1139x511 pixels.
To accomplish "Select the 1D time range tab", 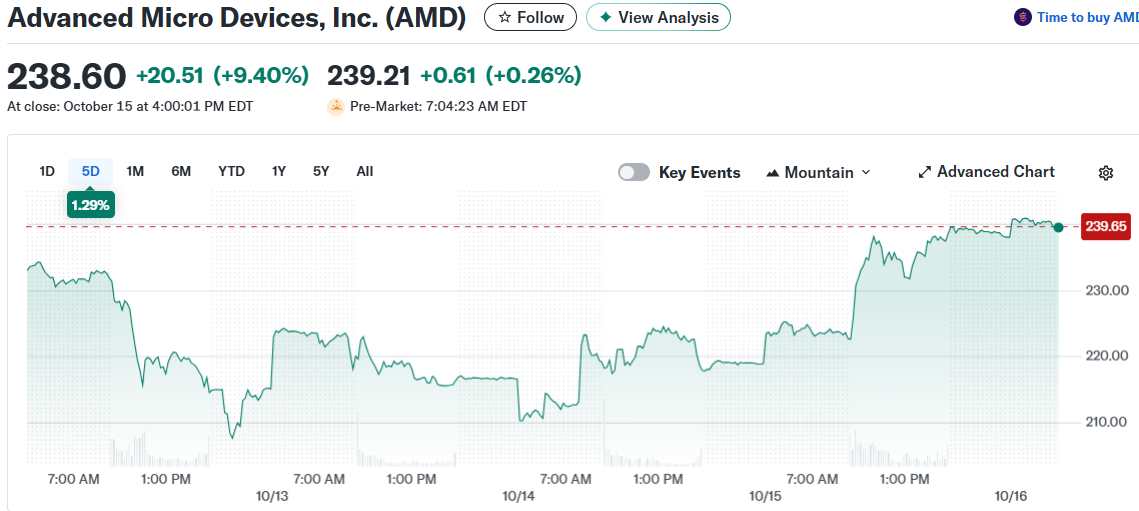I will [47, 171].
